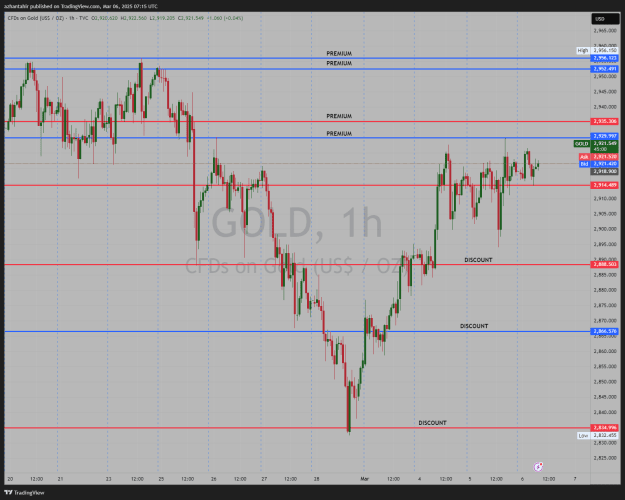Click PREMIUM text above the 2,956.123 line
The width and height of the screenshot is (625, 500).
[339, 53]
